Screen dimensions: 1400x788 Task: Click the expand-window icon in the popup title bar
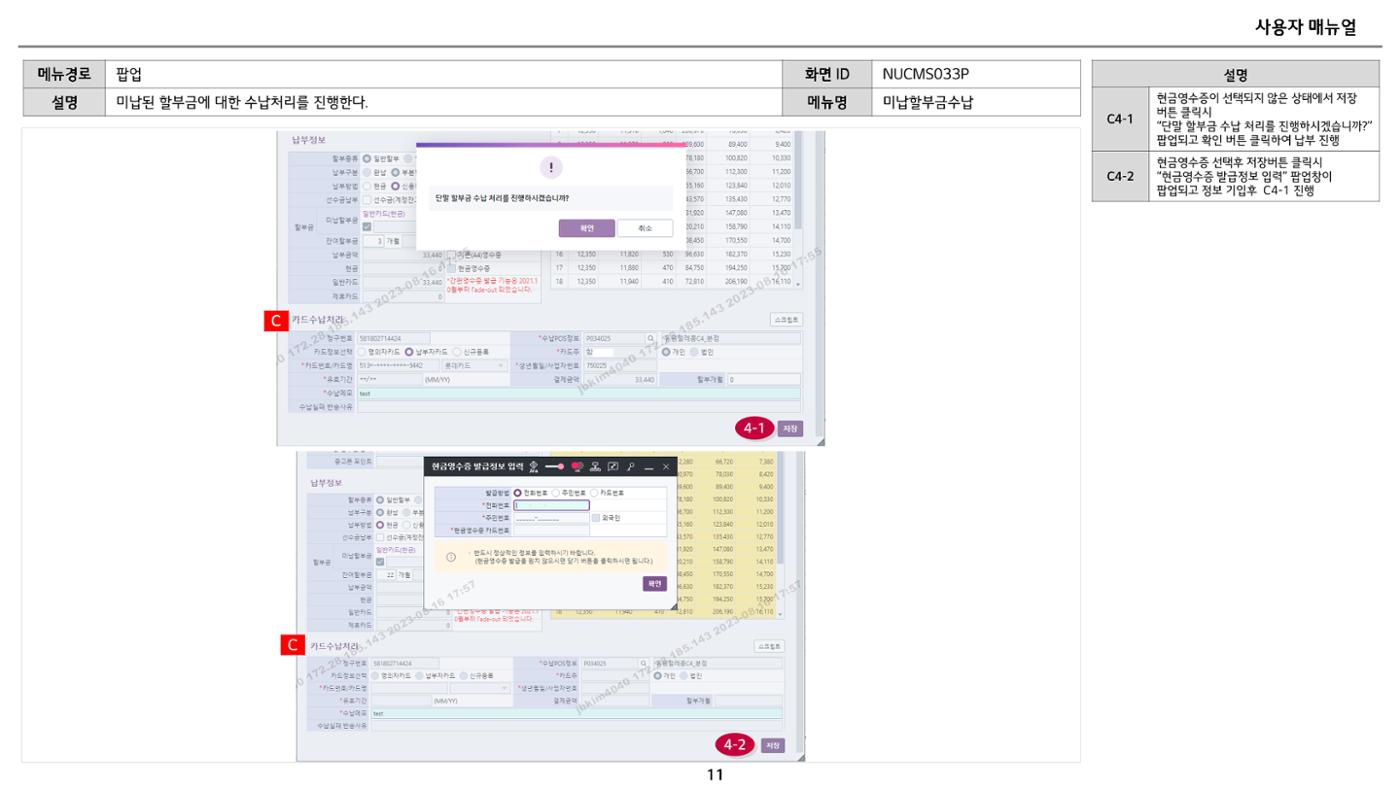(613, 466)
